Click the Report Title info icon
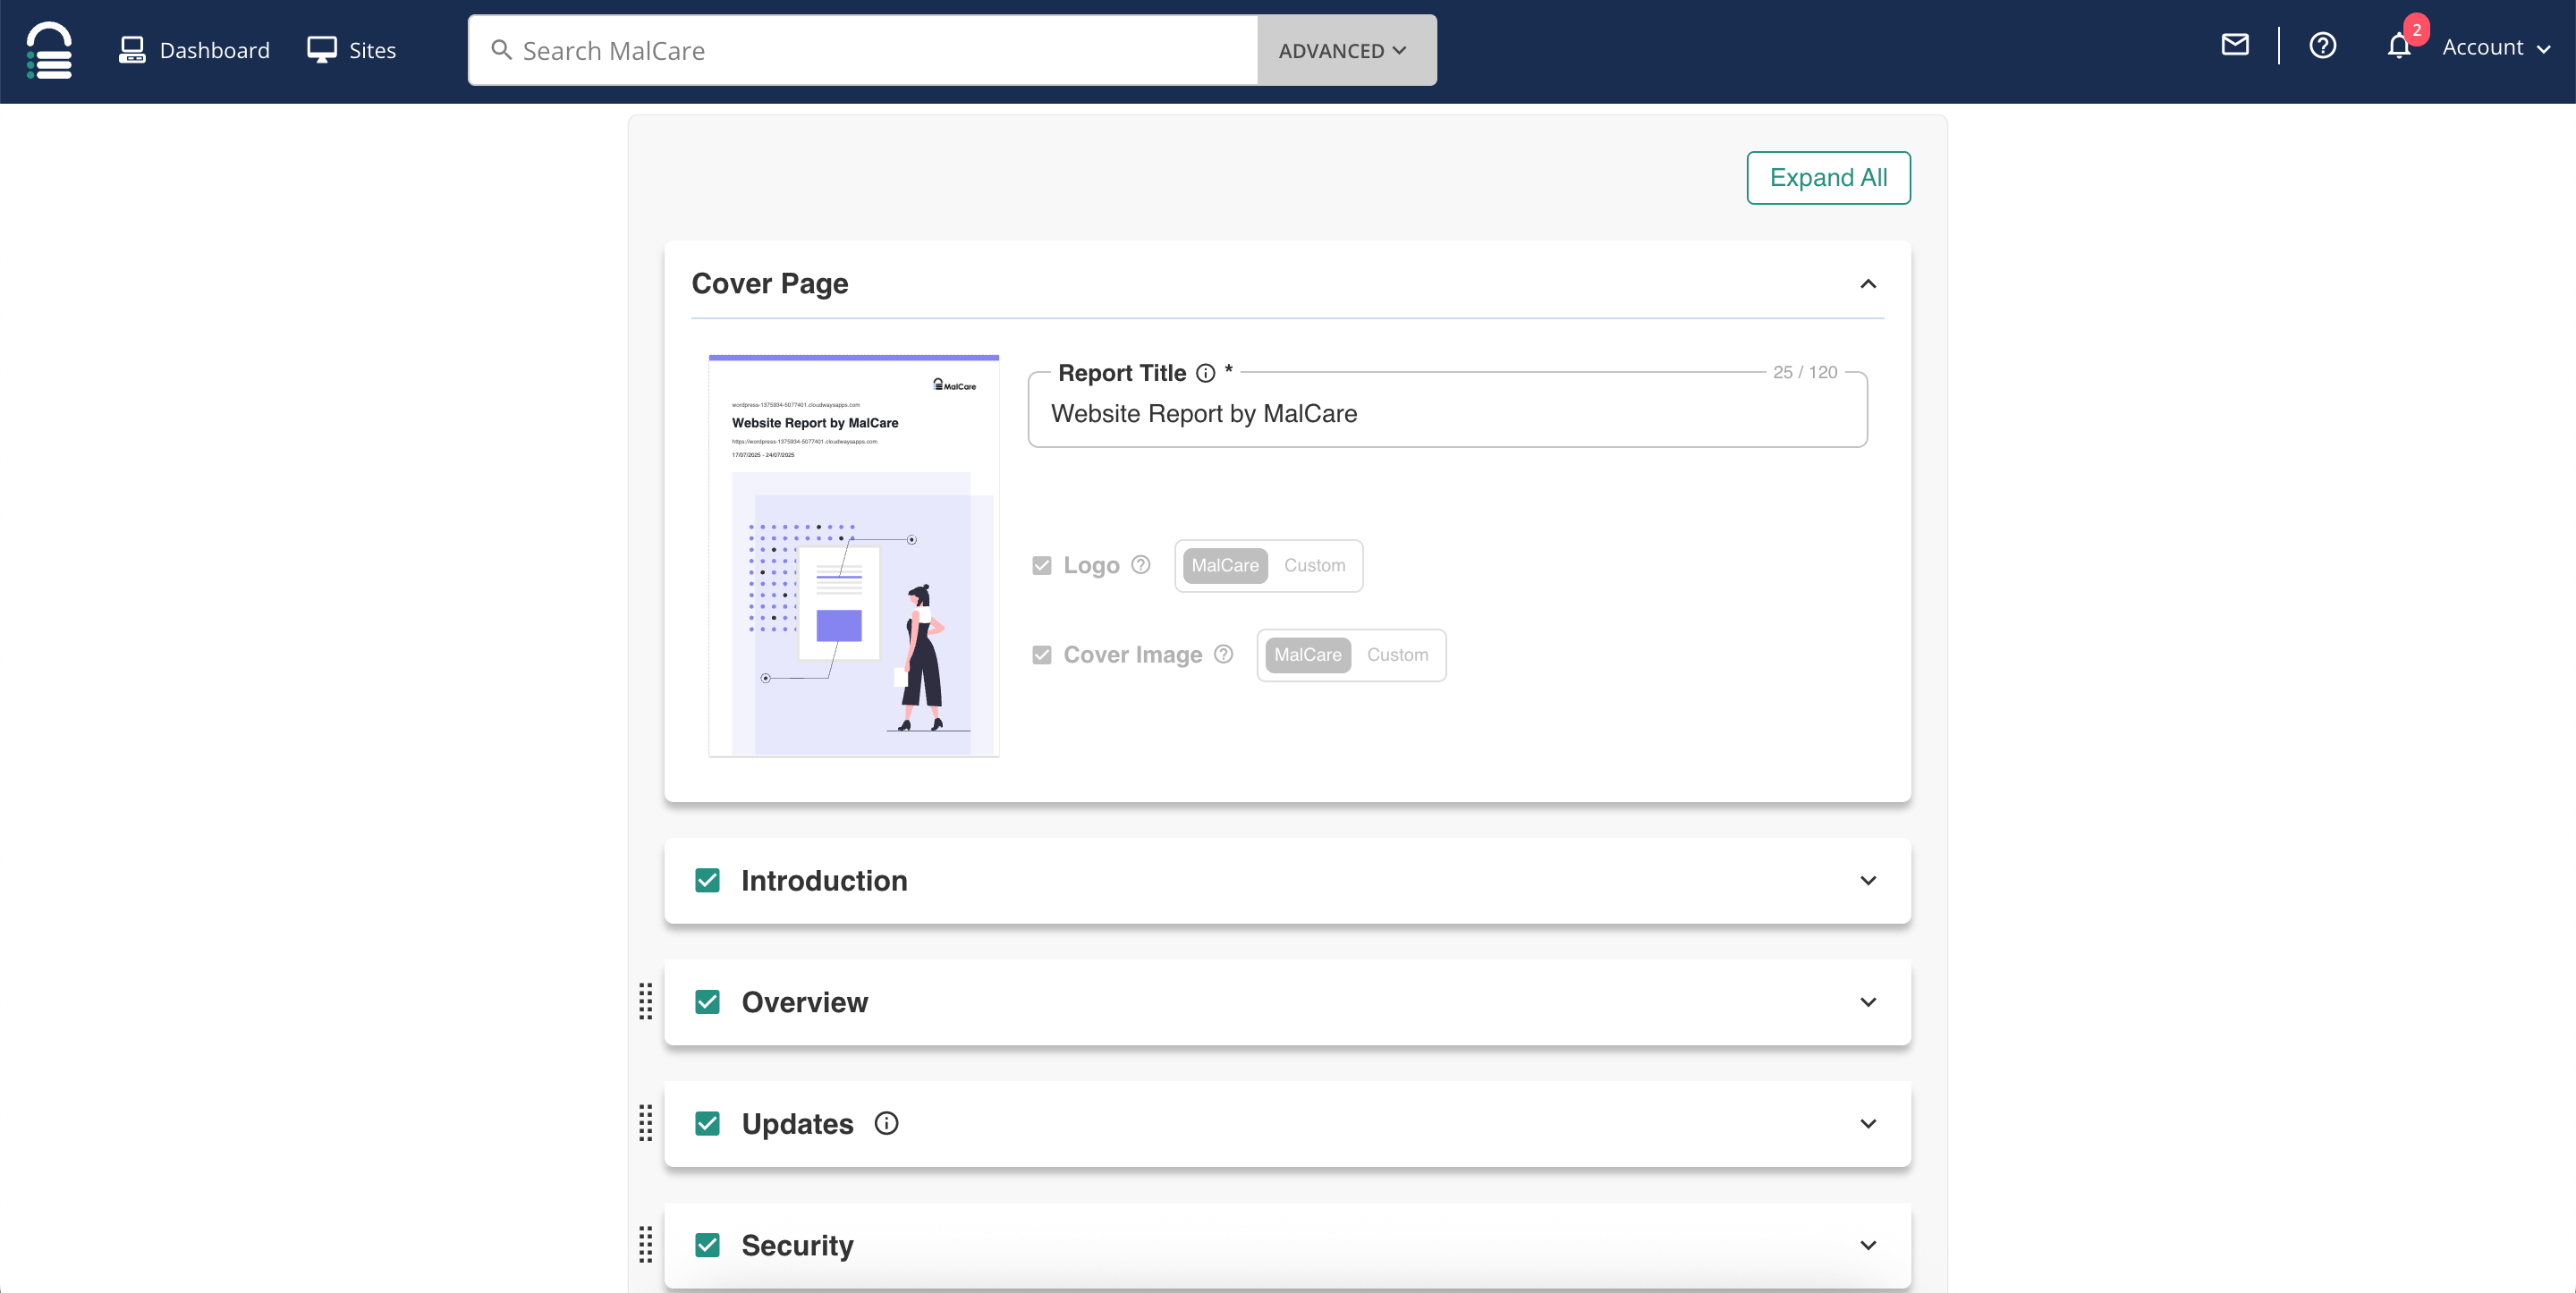Screen dimensions: 2576x1293 (x=1206, y=373)
